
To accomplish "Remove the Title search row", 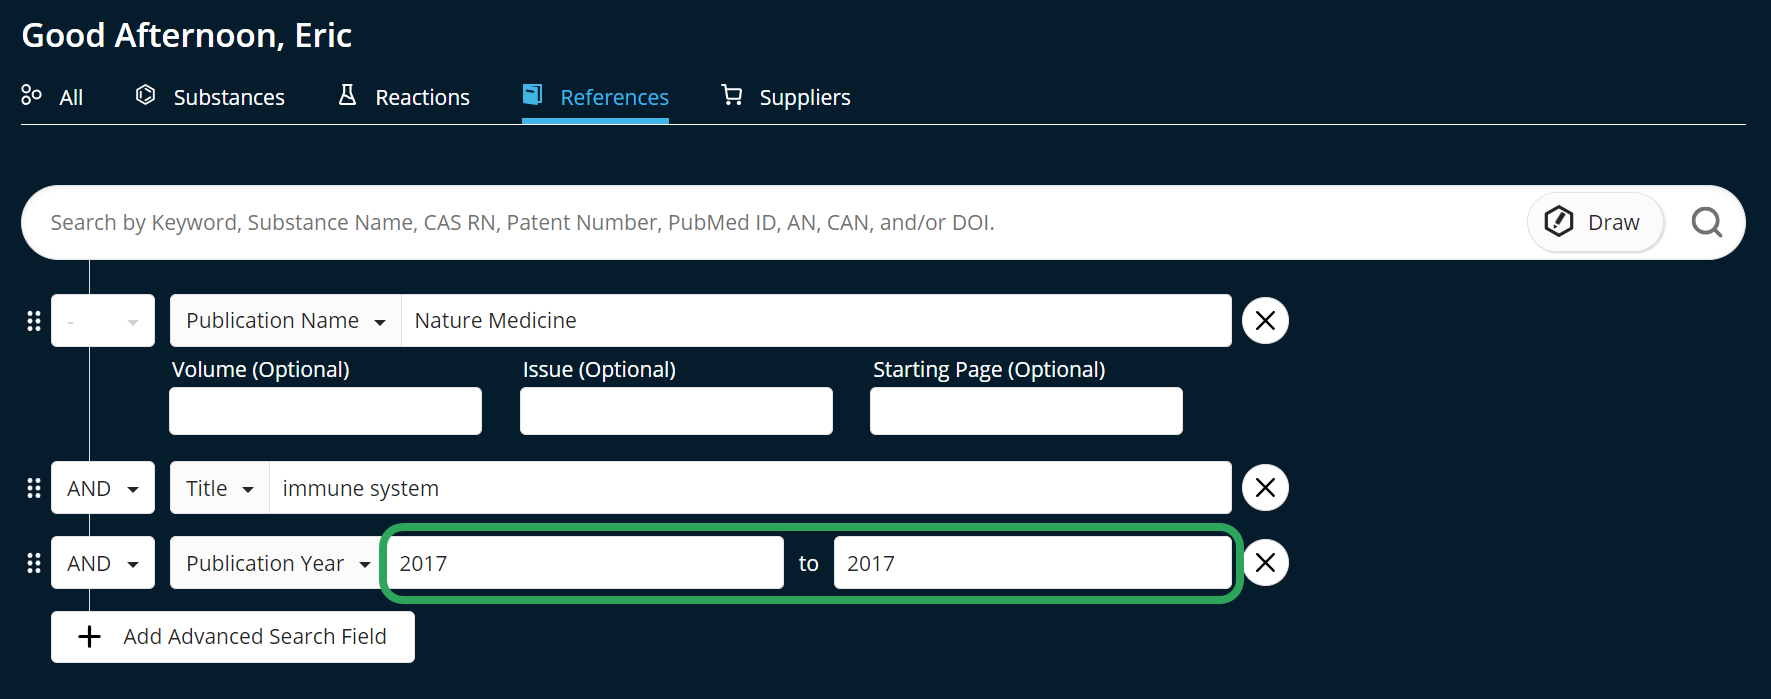I will point(1265,488).
